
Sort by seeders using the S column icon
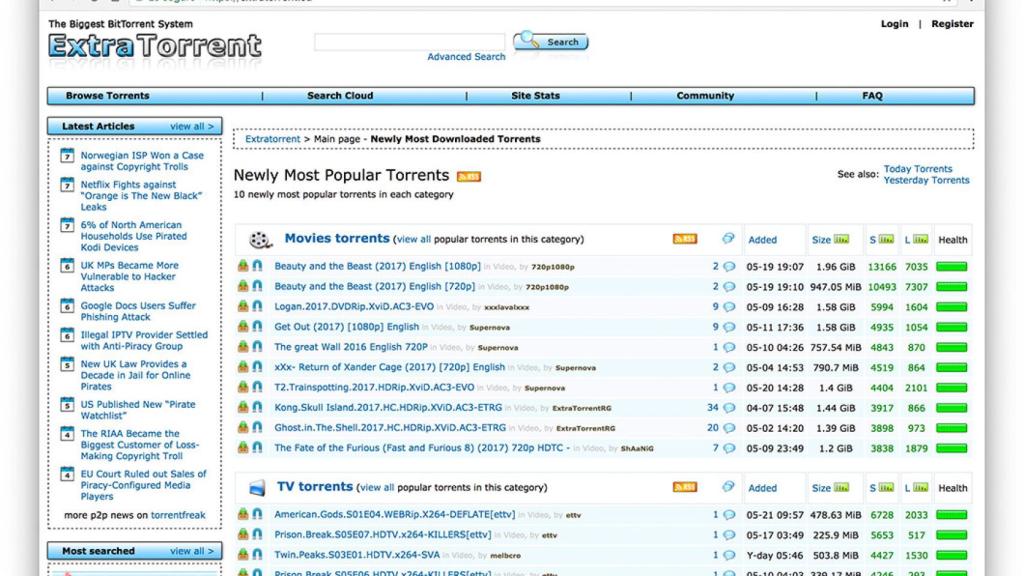point(887,239)
